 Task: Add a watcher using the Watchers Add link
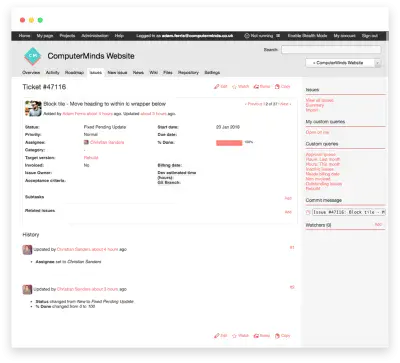(x=378, y=225)
